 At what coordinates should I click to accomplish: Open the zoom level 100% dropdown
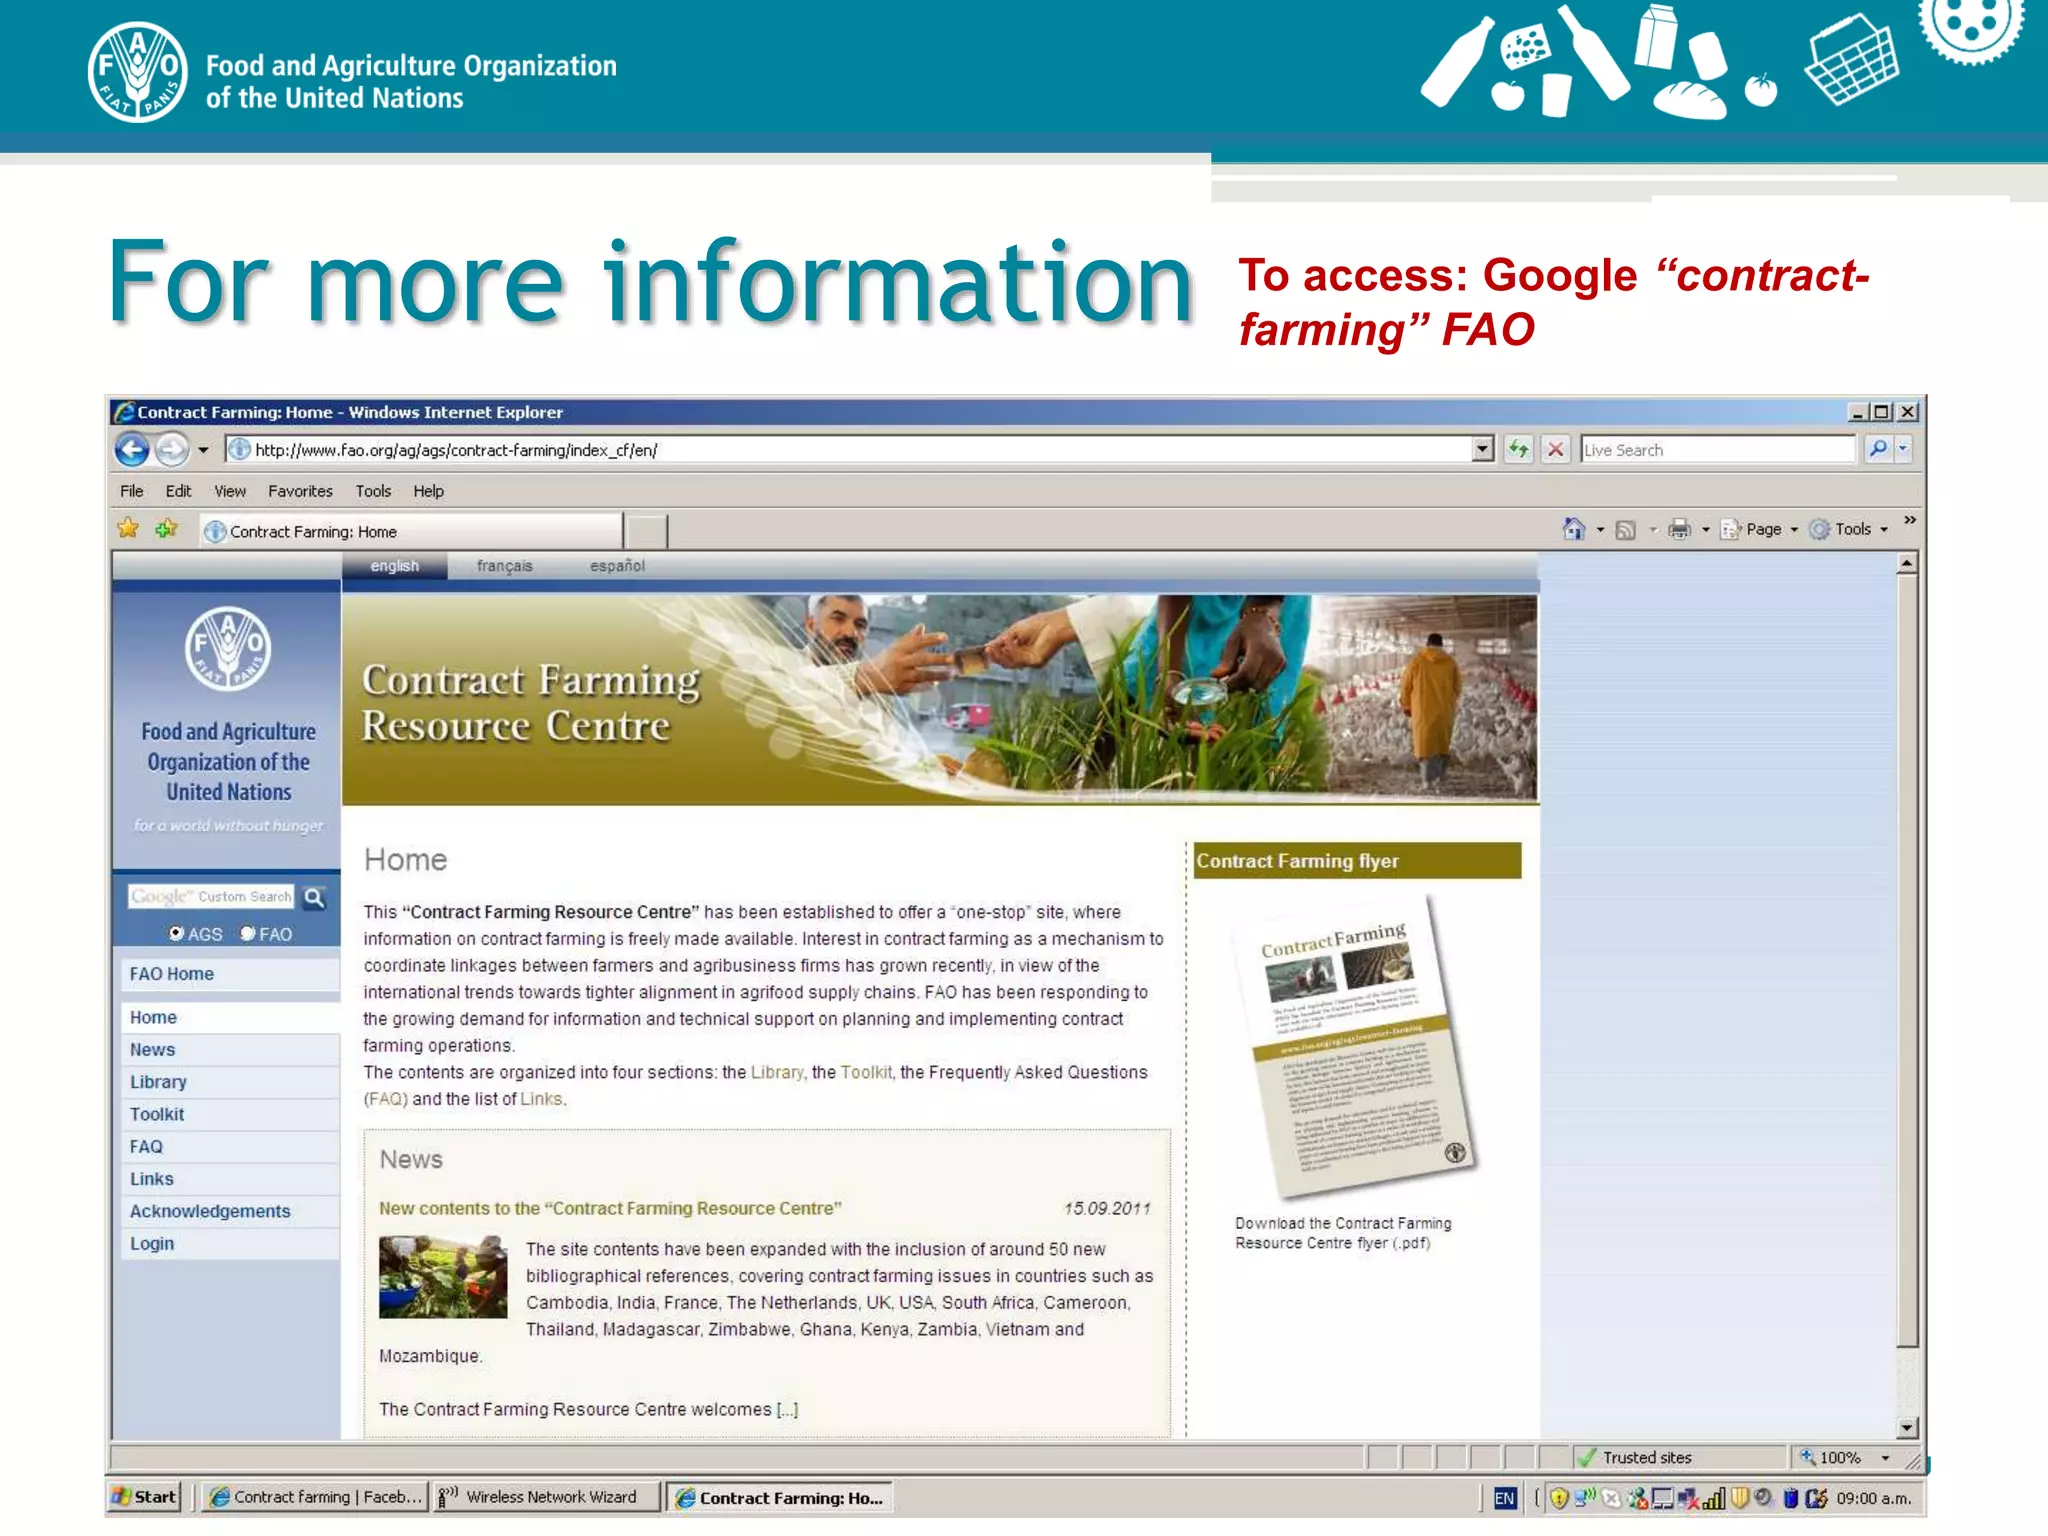pyautogui.click(x=1885, y=1458)
